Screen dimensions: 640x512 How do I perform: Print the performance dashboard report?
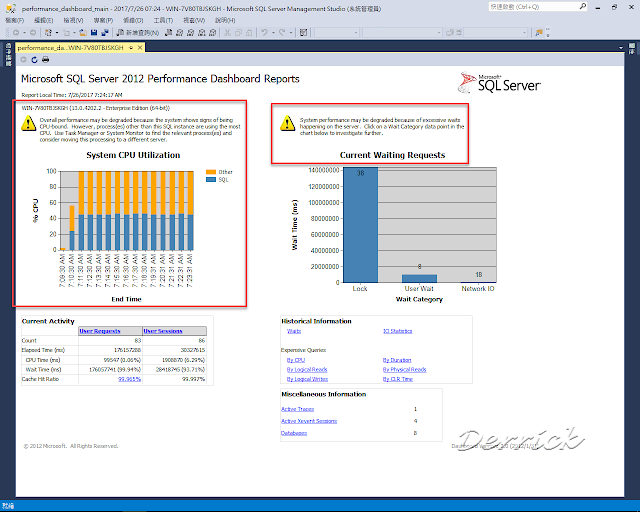(45, 60)
